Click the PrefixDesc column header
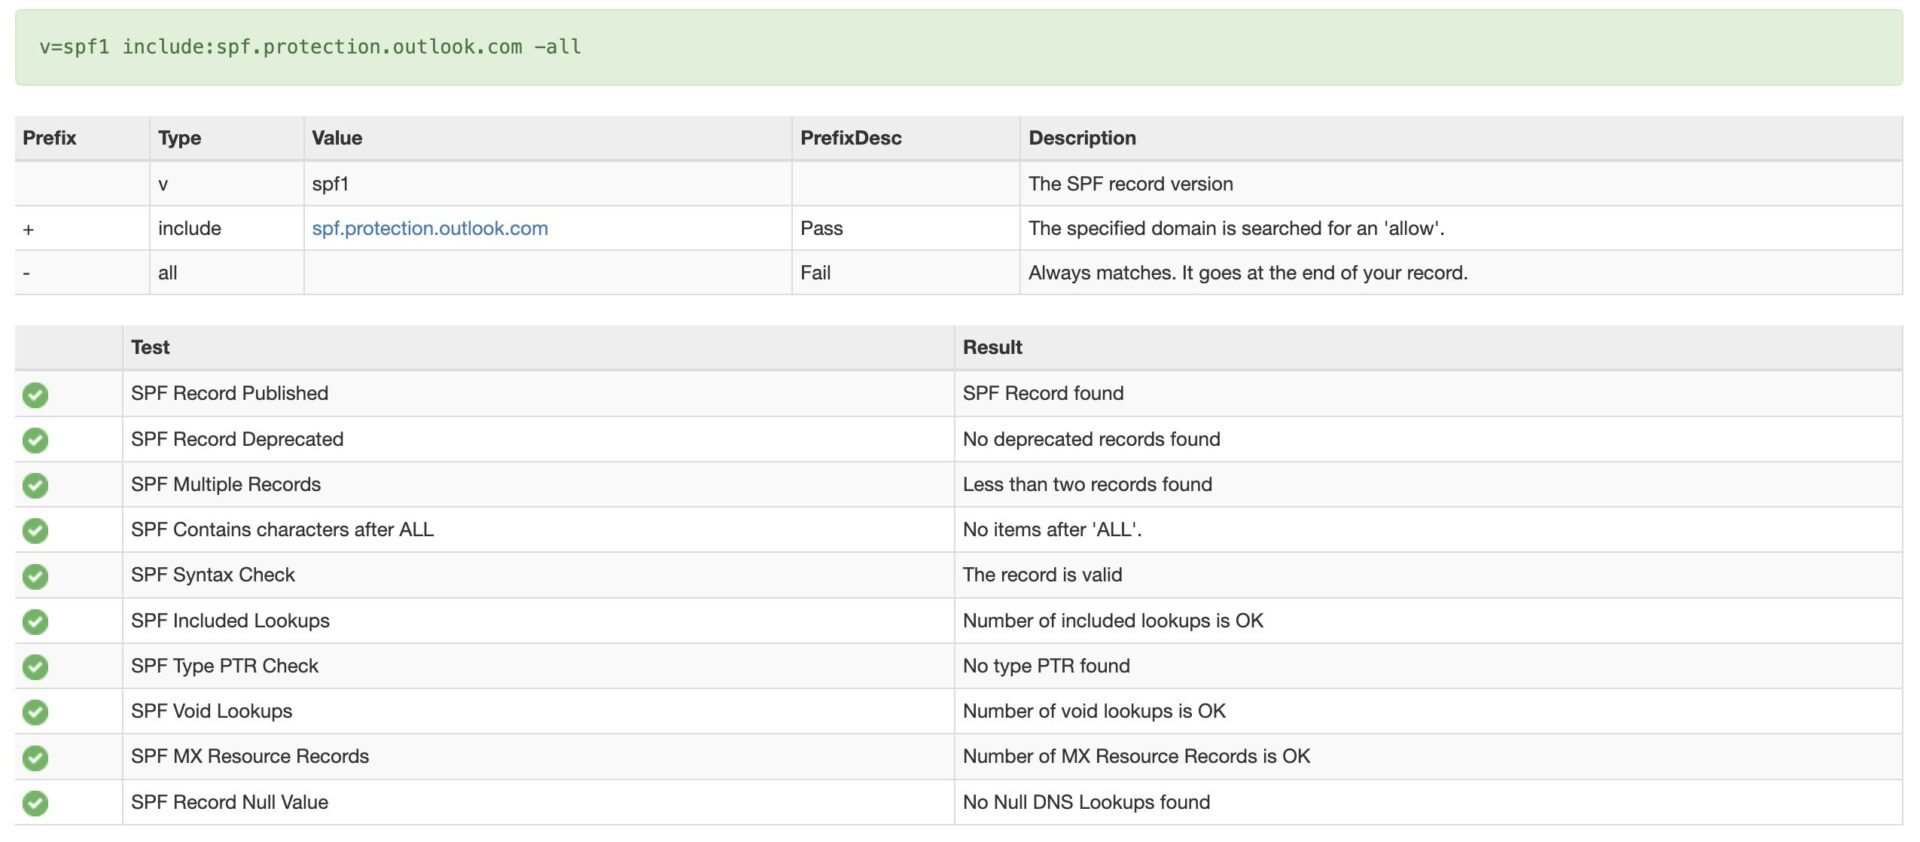 pos(850,138)
